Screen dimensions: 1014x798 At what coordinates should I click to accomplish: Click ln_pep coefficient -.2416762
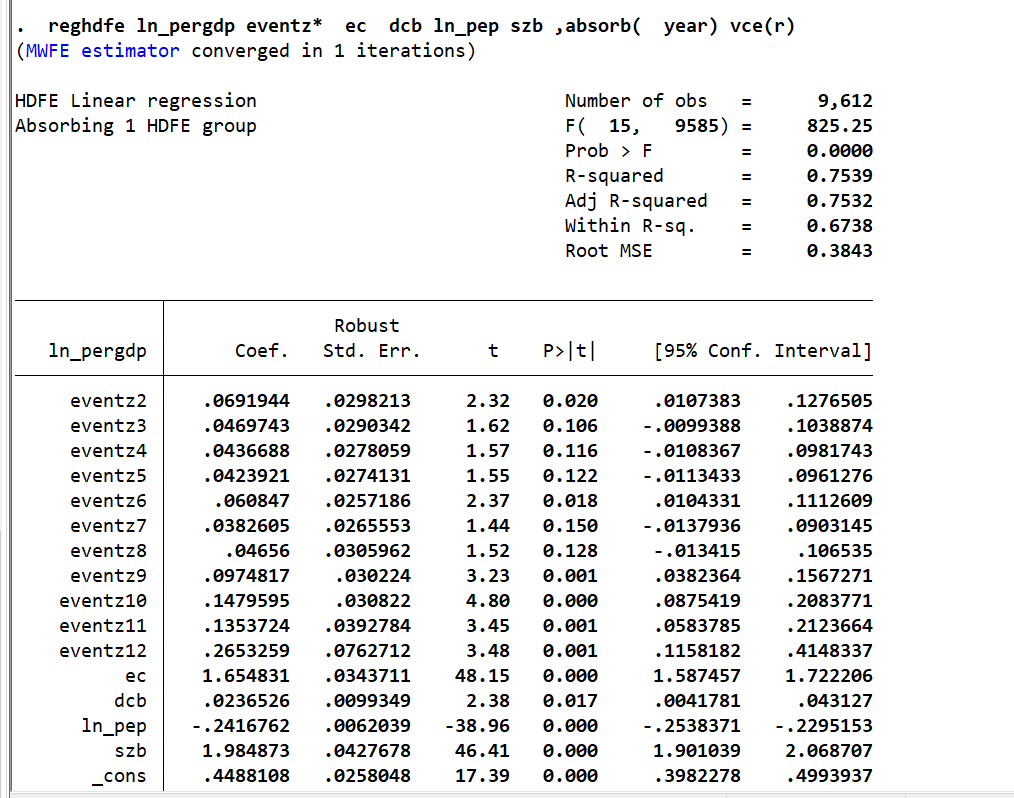241,726
